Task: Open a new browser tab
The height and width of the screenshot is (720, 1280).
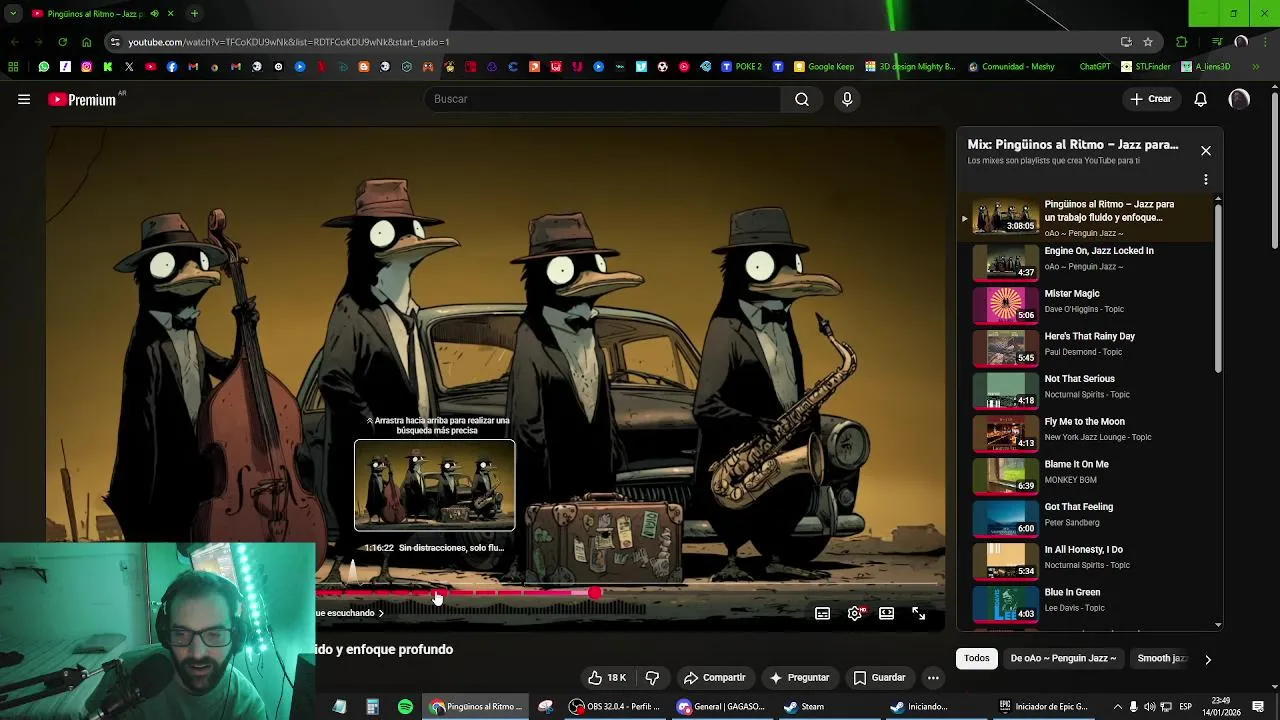Action: coord(194,14)
